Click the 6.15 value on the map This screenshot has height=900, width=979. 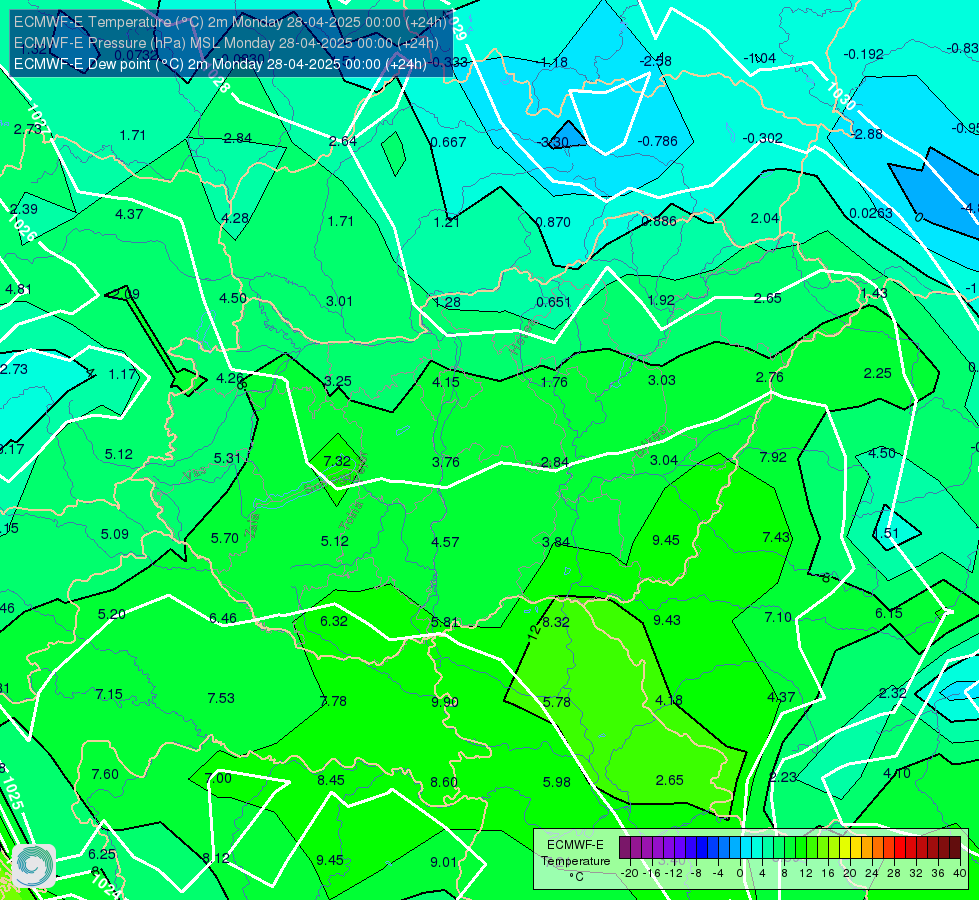pyautogui.click(x=888, y=614)
